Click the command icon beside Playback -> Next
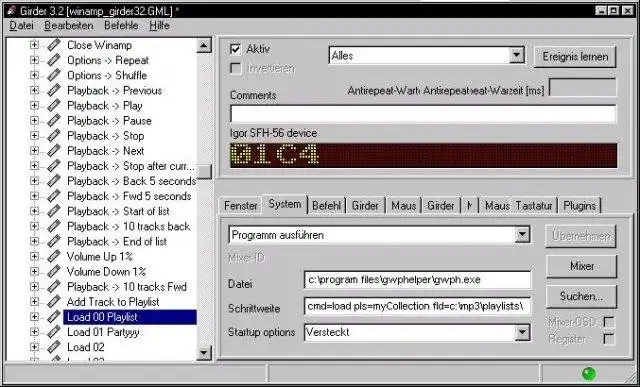Screen dimensions: 640x387 [x=54, y=151]
